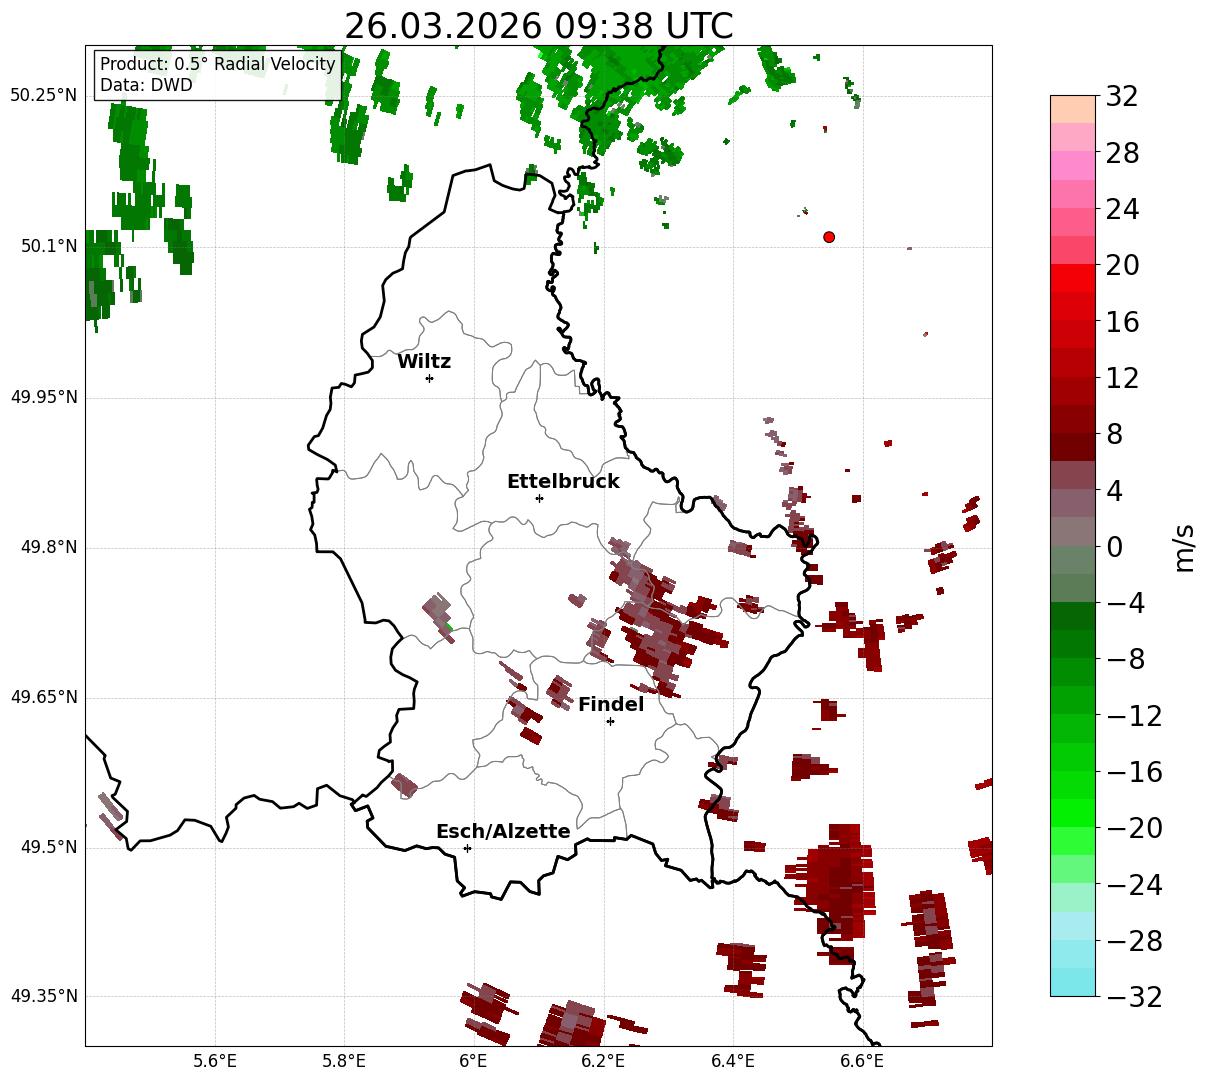Pick the bright red colorbar swatch below 20
Image resolution: width=1207 pixels, height=1081 pixels.
(x=1073, y=278)
